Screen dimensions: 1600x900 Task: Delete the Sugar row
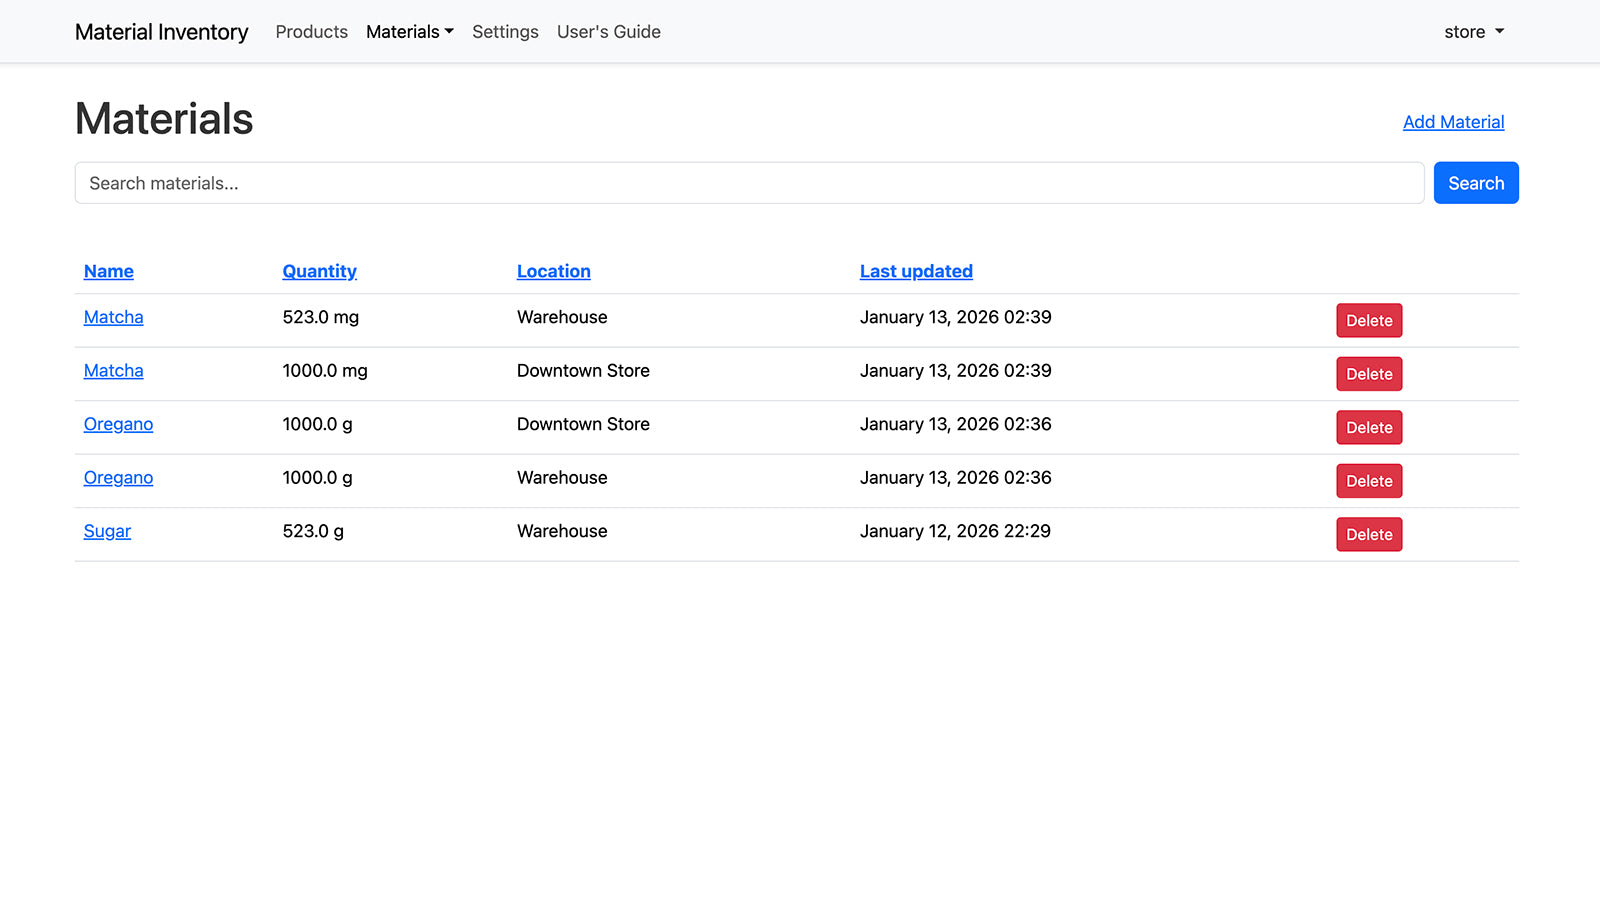tap(1368, 535)
